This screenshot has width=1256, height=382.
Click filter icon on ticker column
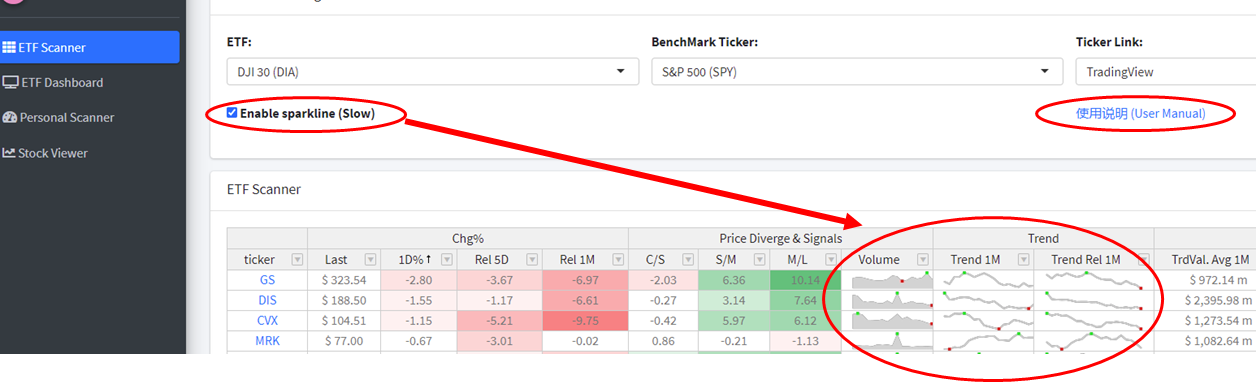[297, 259]
